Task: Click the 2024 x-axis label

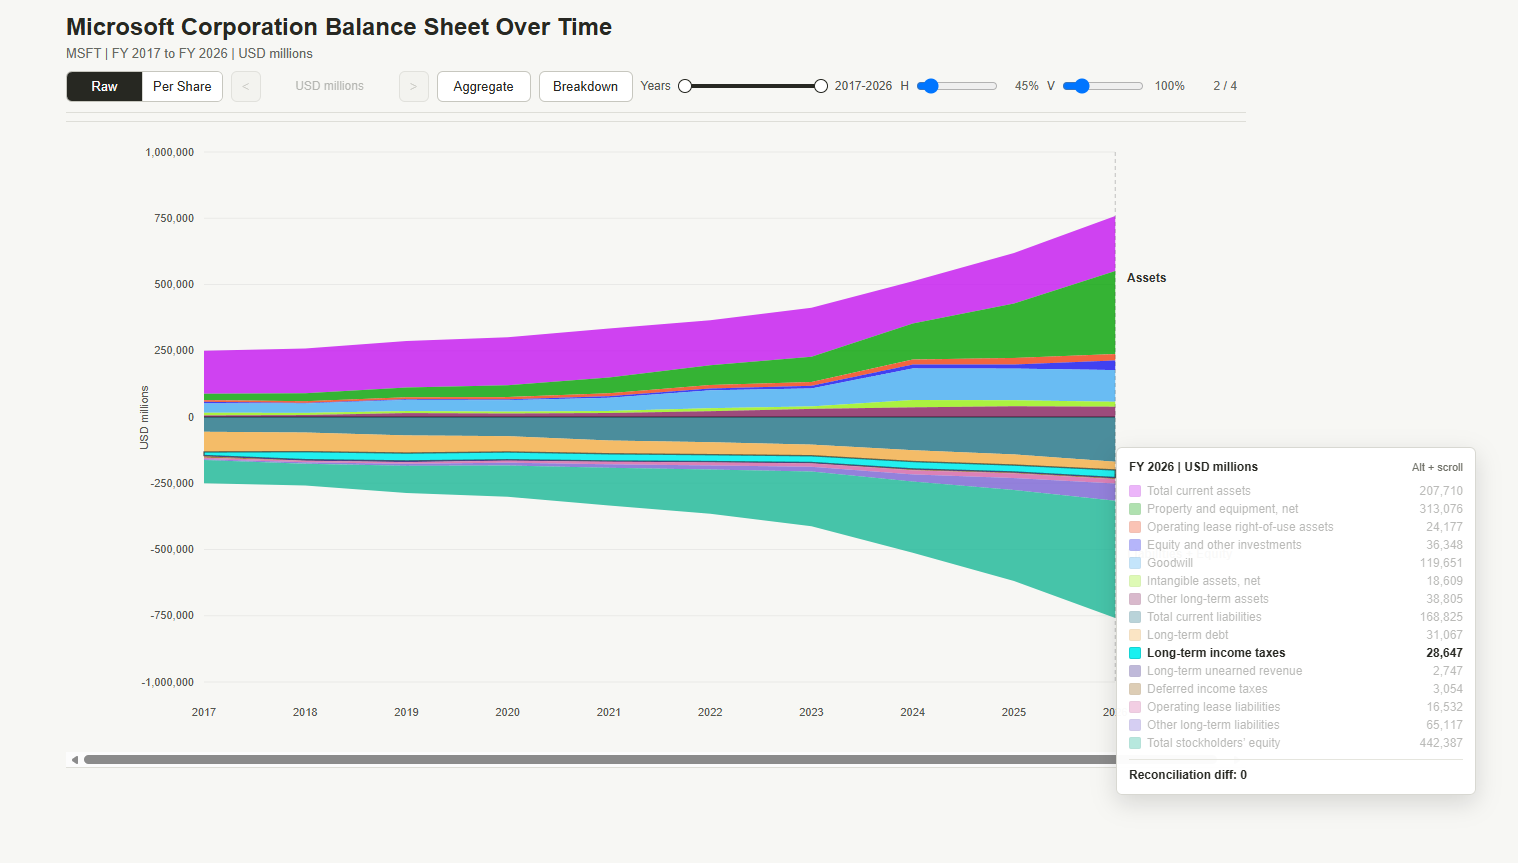Action: click(912, 712)
